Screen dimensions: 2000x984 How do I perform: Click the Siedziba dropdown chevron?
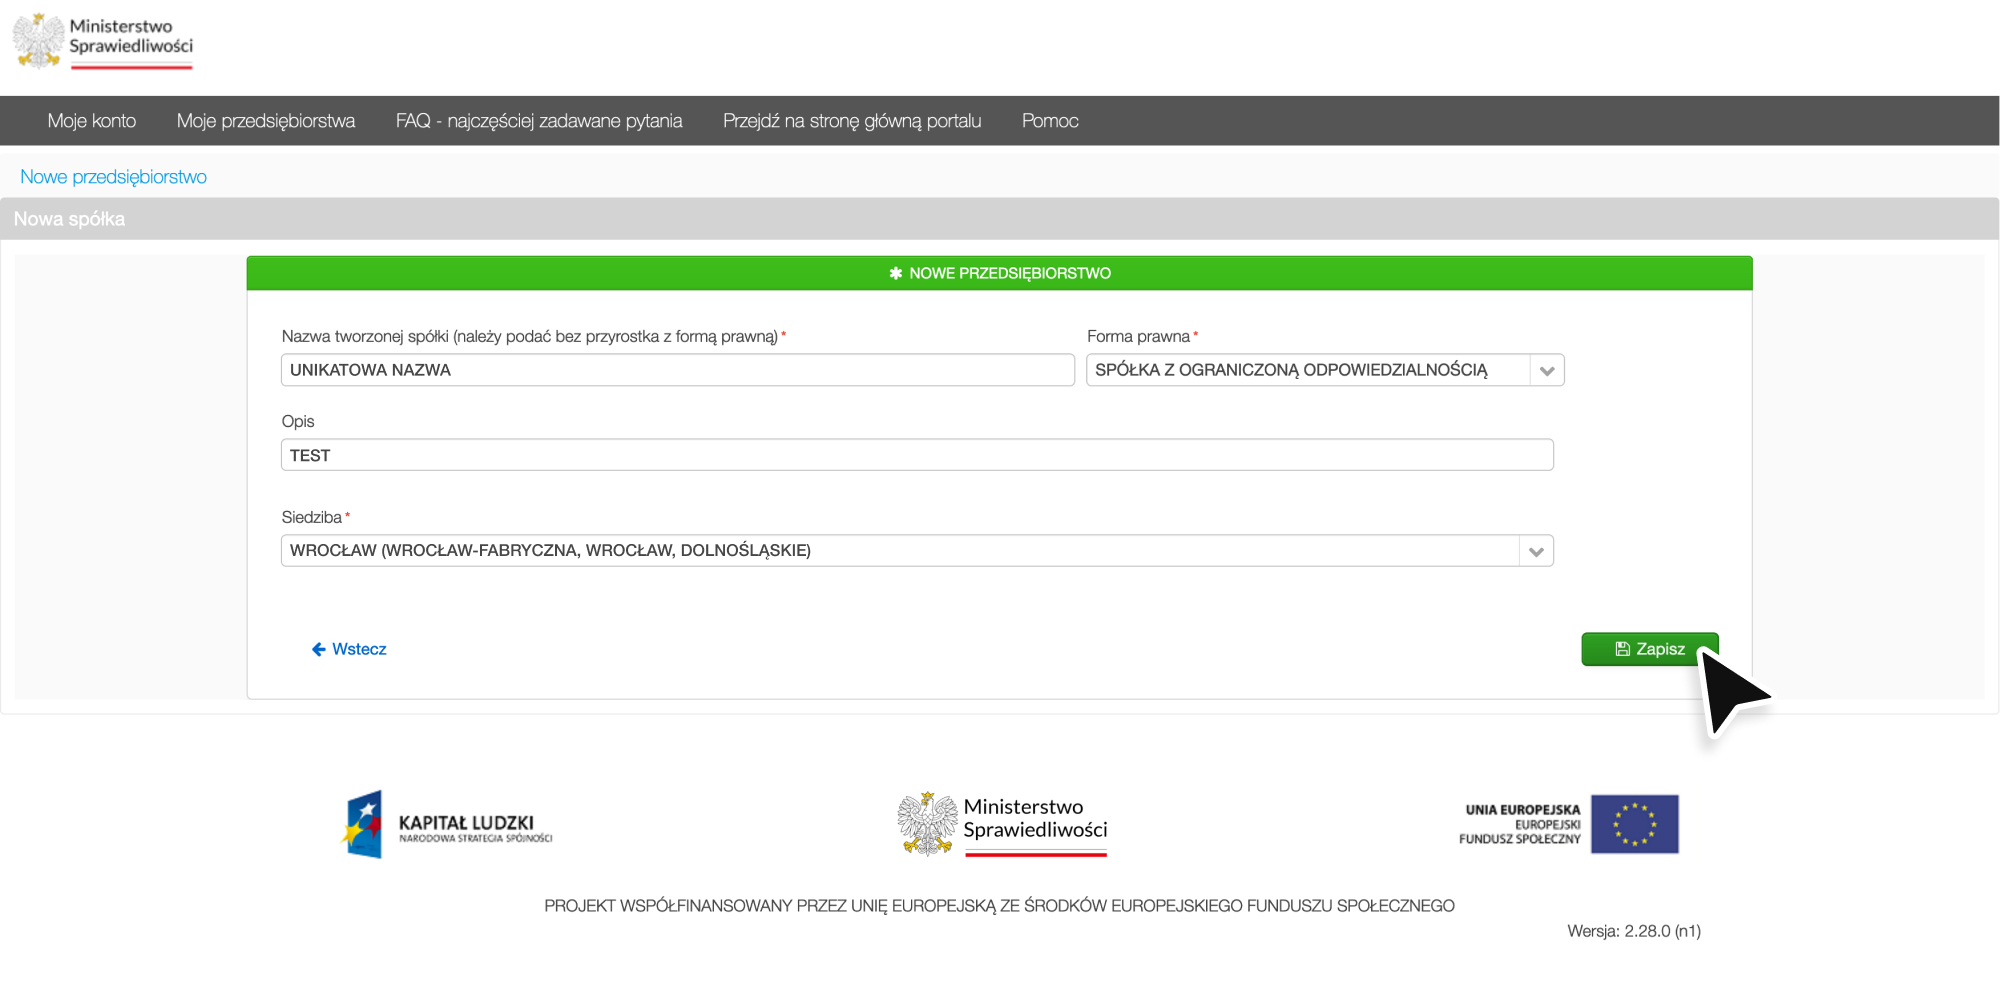[1536, 551]
